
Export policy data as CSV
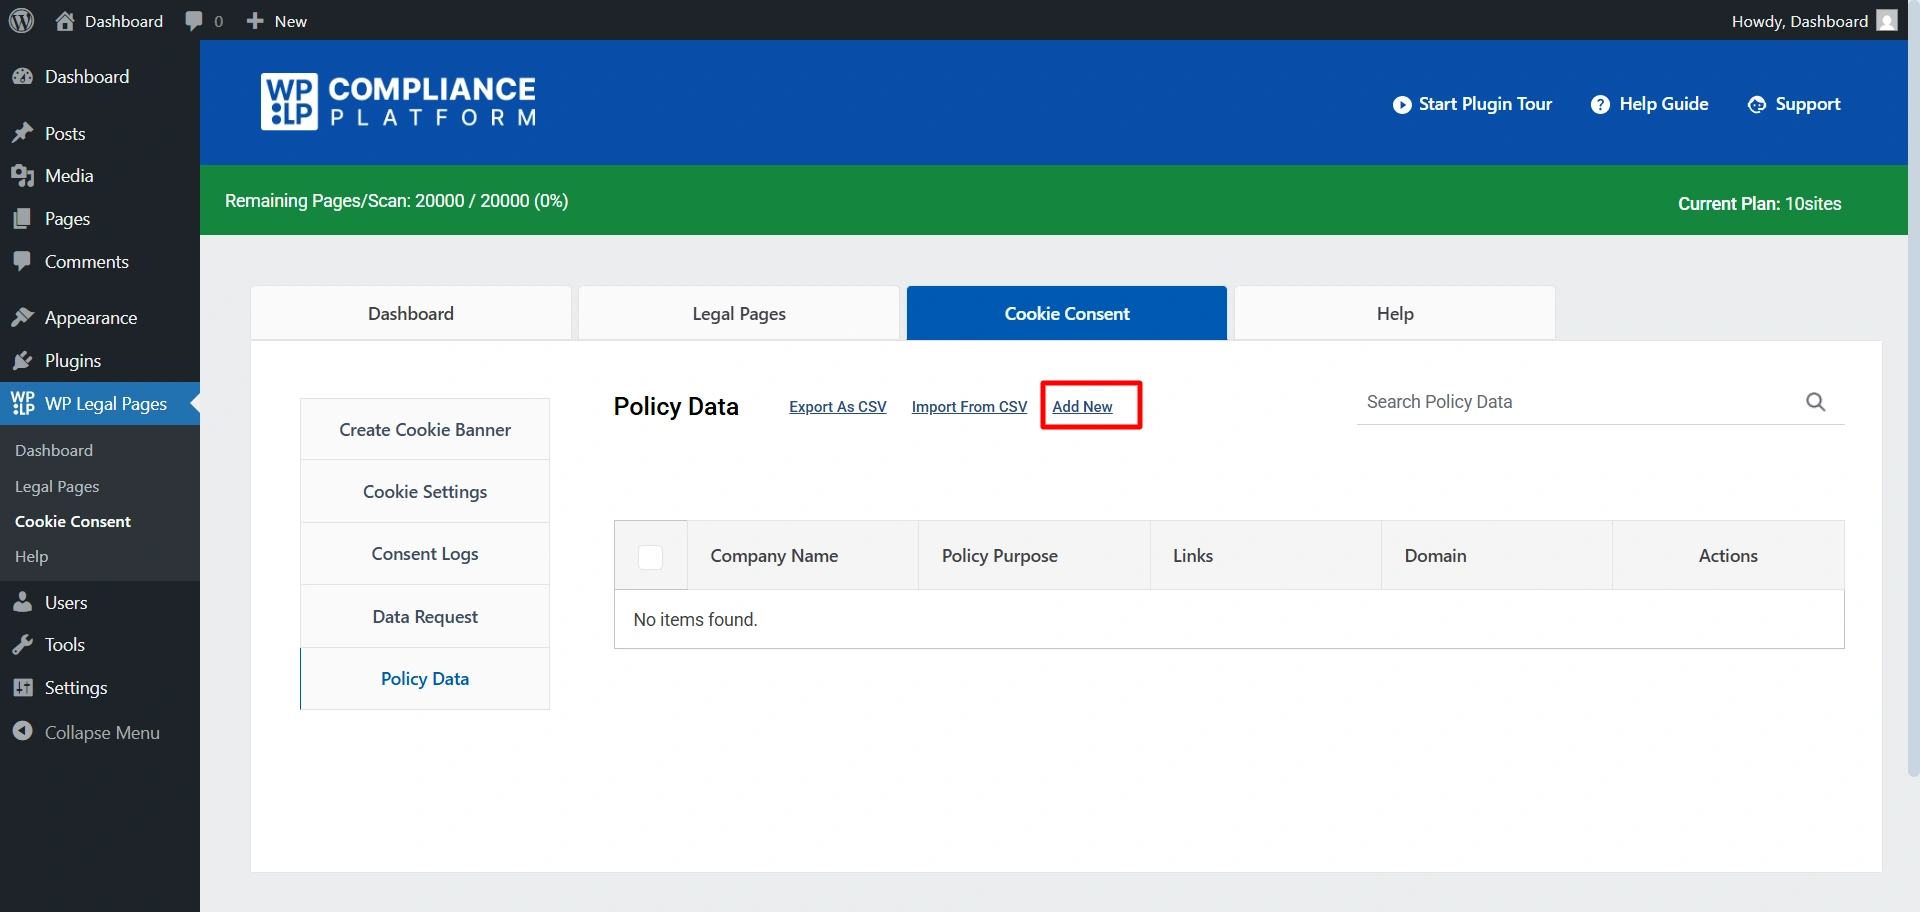(x=837, y=406)
